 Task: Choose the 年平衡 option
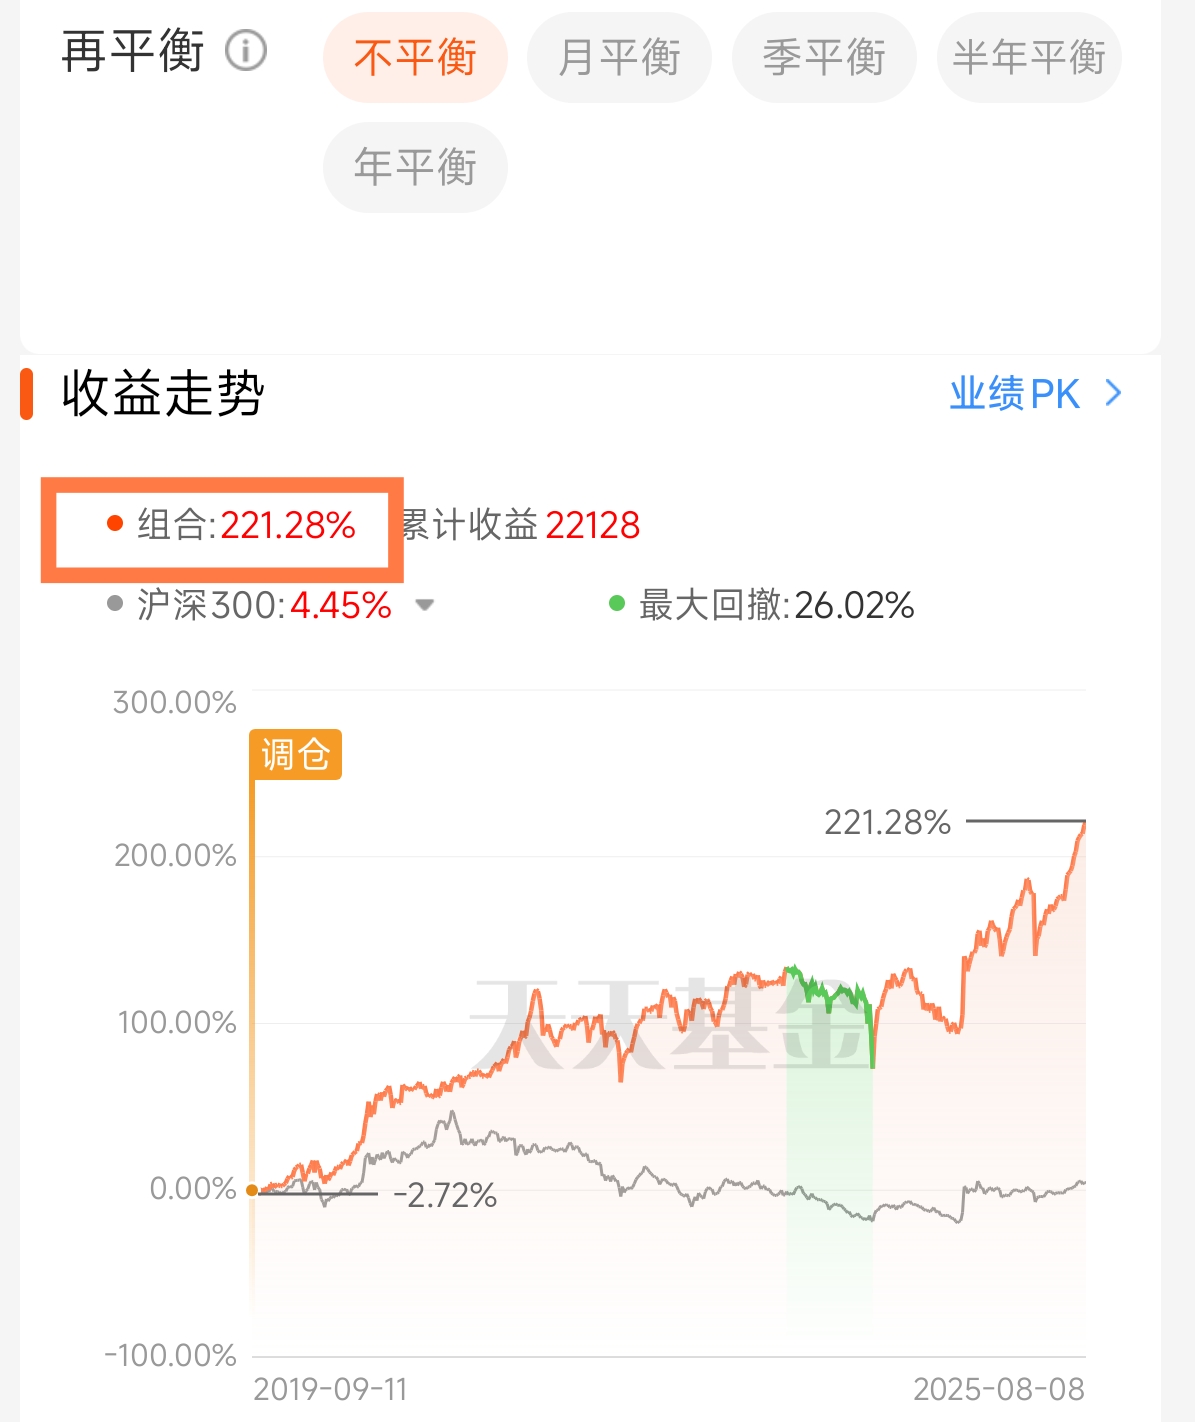point(415,167)
